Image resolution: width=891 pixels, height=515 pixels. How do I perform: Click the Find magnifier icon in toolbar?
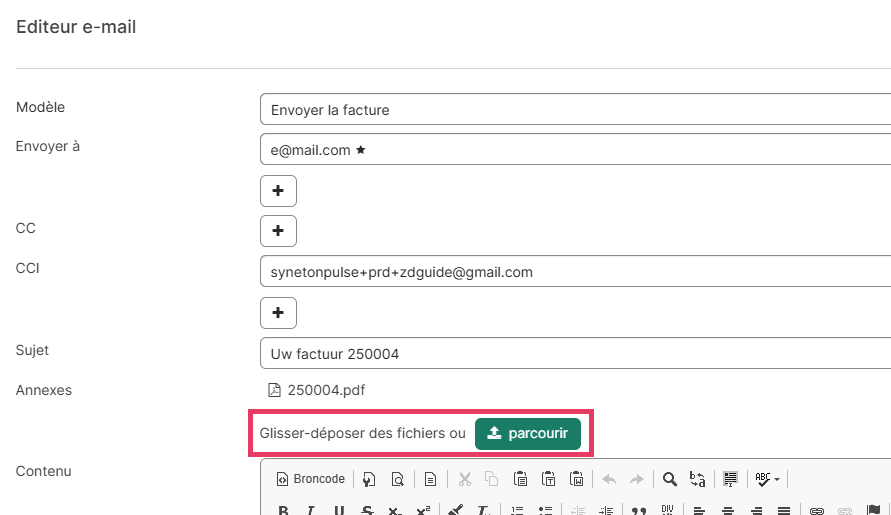[x=670, y=479]
